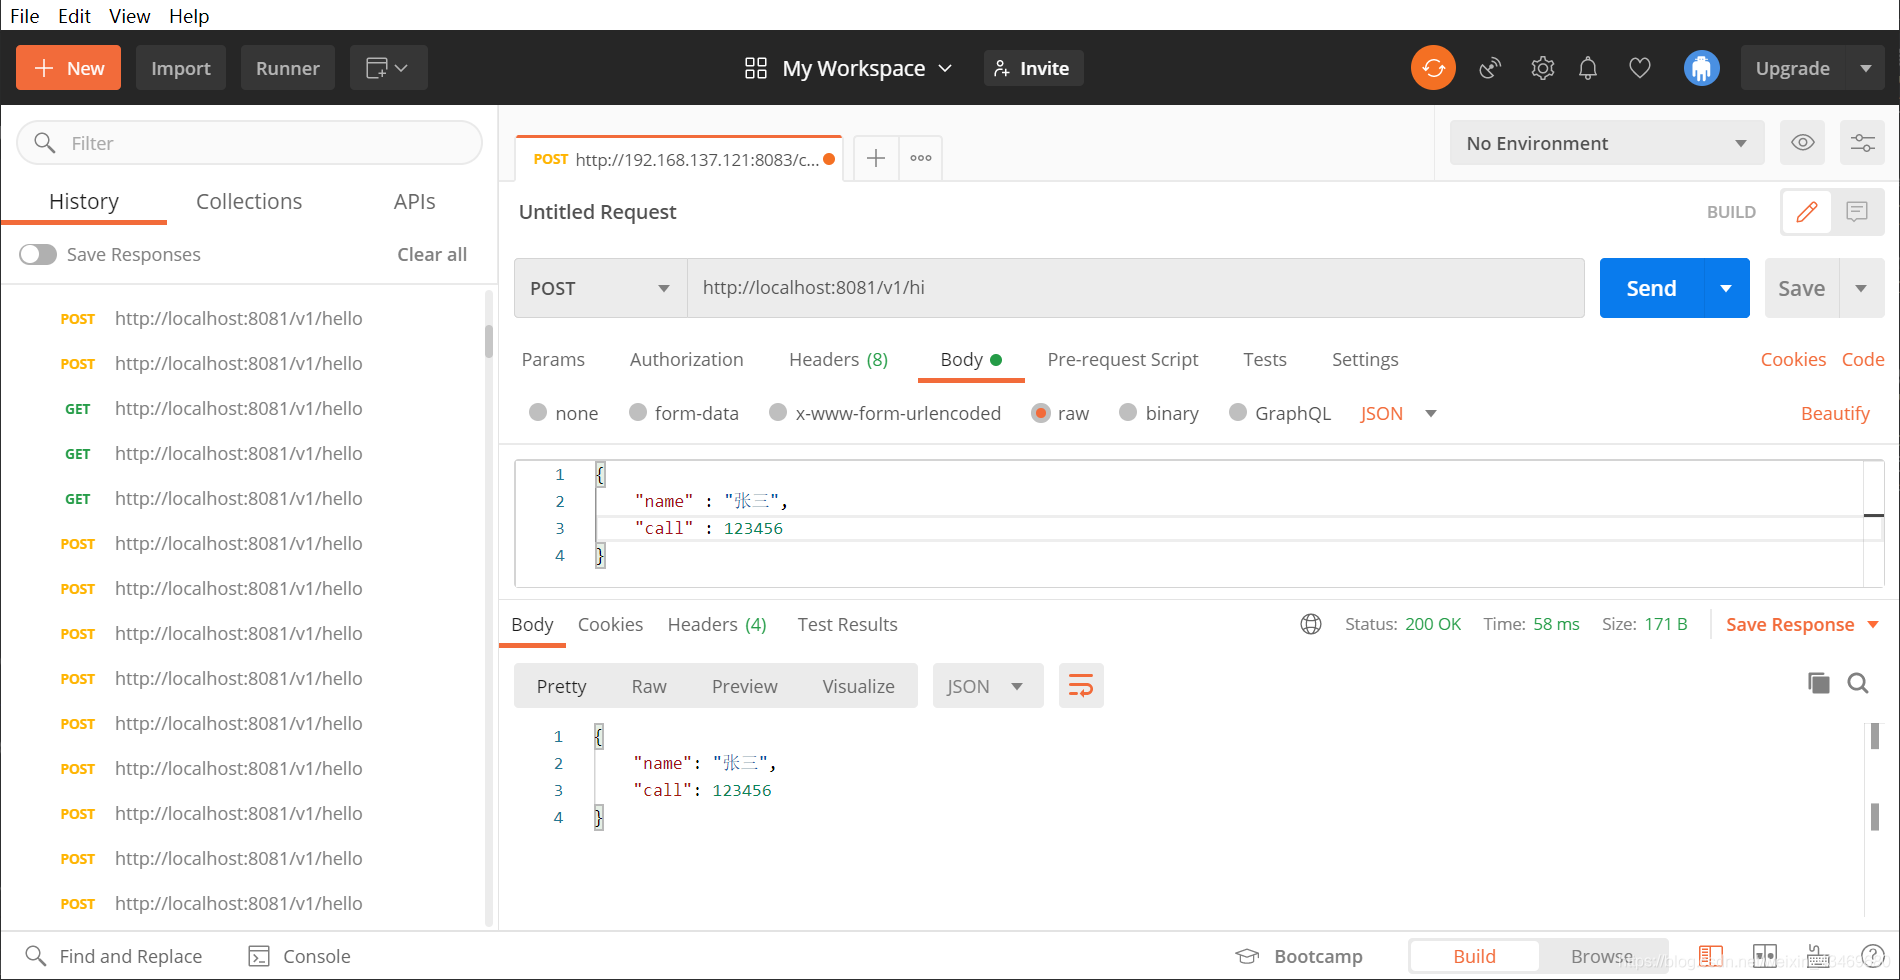Toggle the wrap lines icon
The image size is (1900, 980).
click(x=1081, y=686)
